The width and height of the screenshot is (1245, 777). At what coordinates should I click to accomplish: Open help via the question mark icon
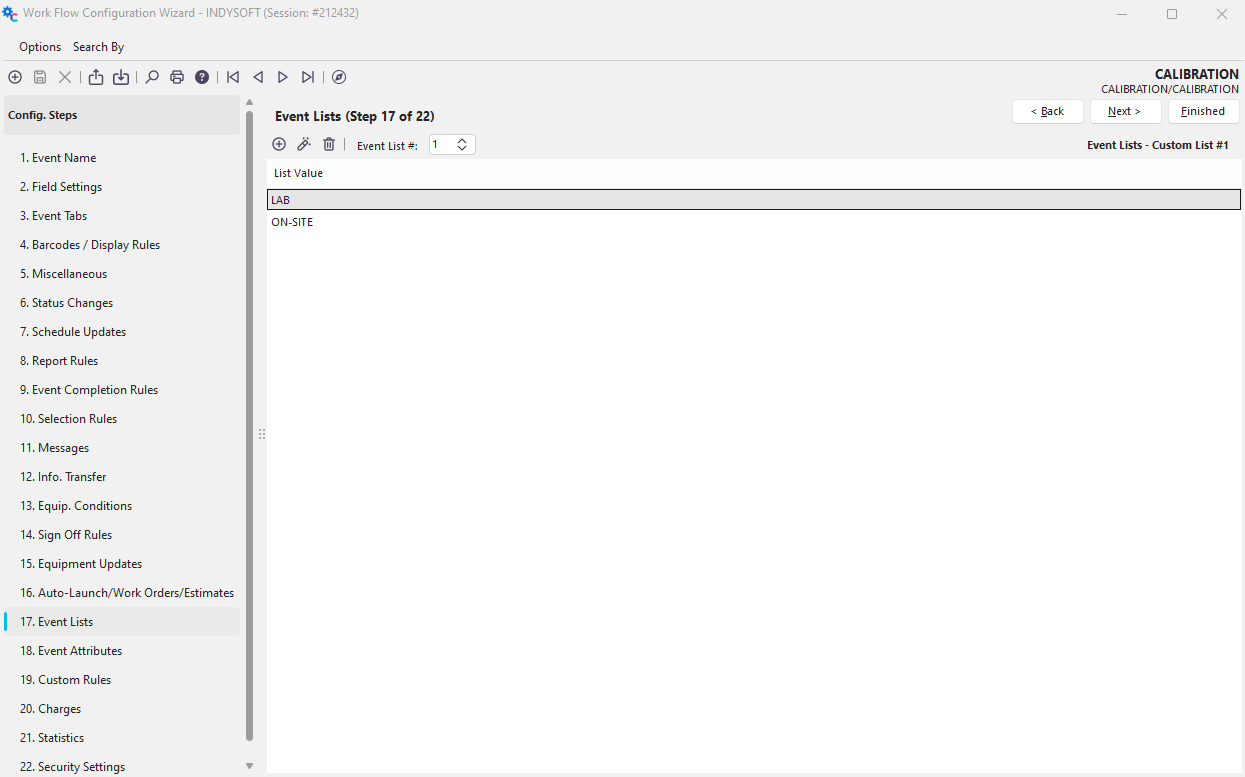click(202, 77)
